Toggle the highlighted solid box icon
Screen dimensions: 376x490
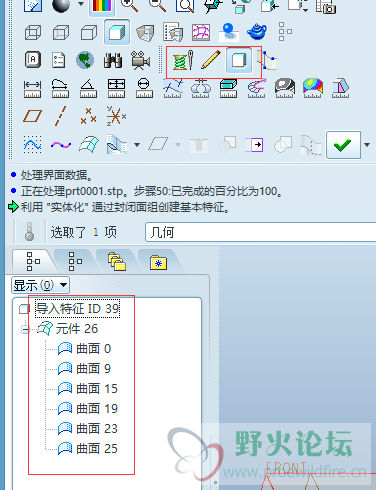point(239,60)
